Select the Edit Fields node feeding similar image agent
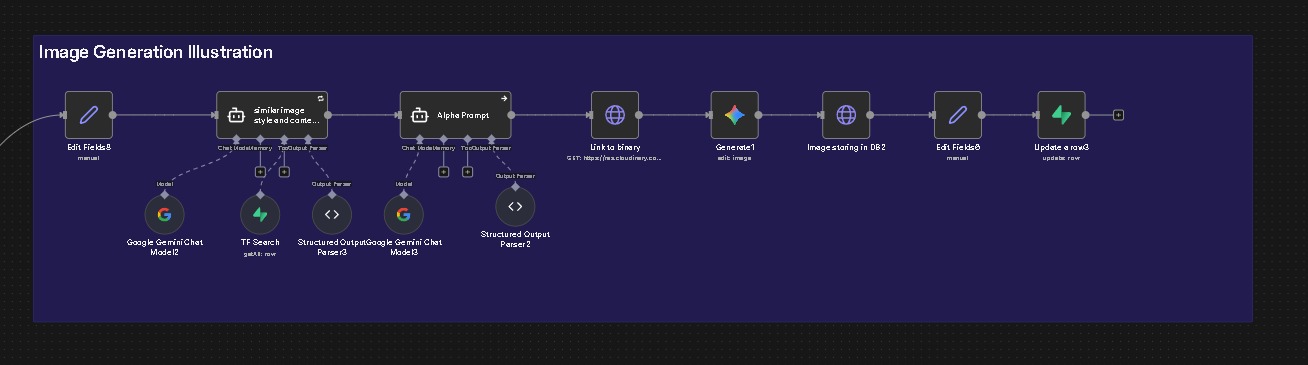This screenshot has height=365, width=1308. [89, 115]
